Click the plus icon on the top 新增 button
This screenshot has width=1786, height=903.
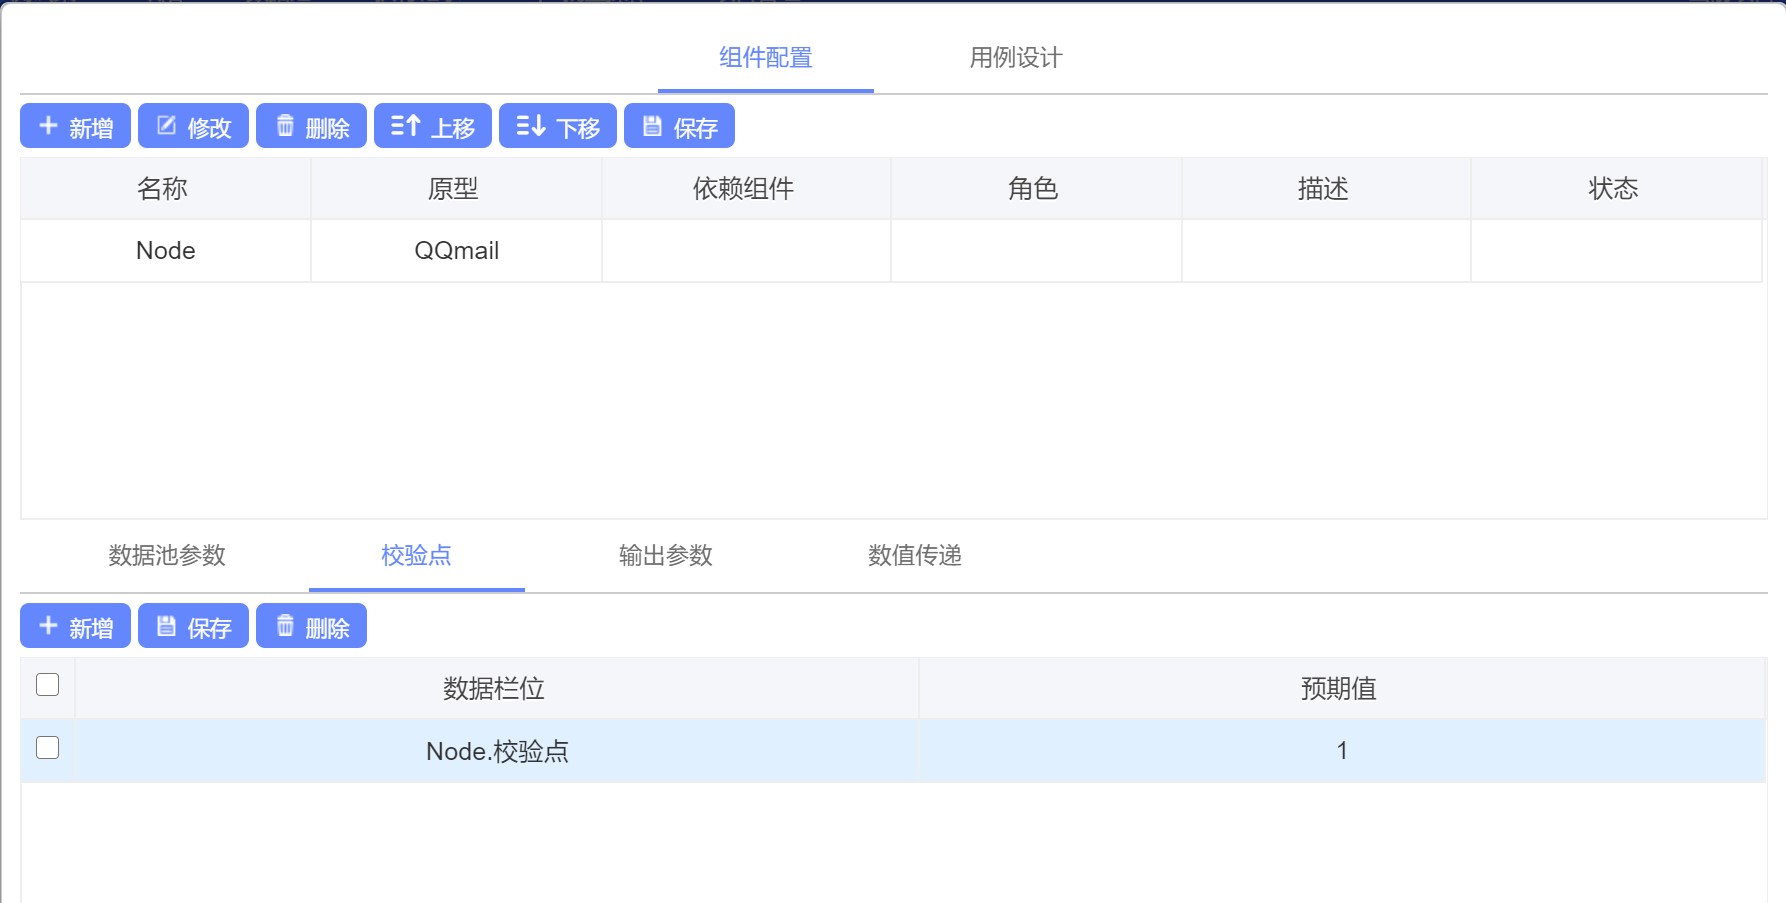48,126
